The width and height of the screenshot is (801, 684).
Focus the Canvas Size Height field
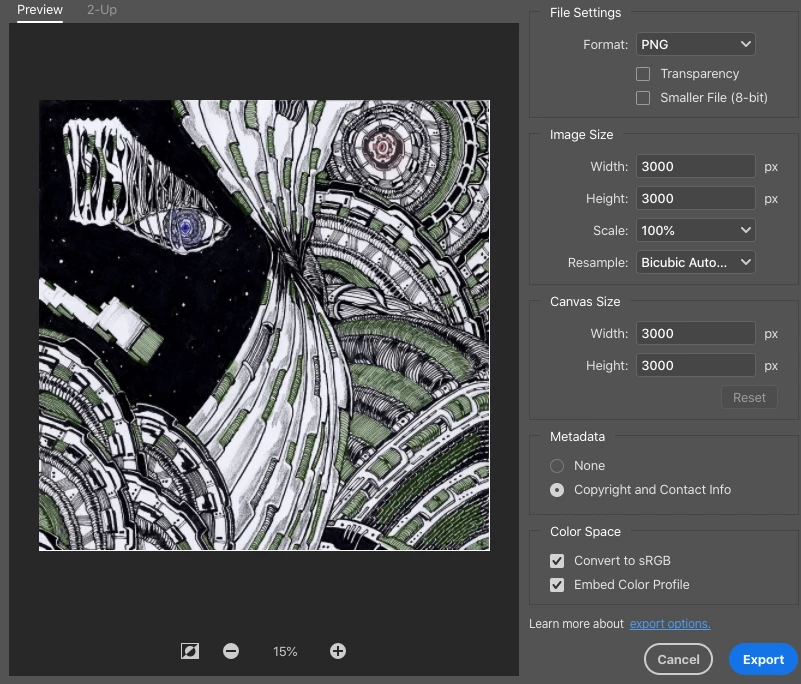point(695,366)
